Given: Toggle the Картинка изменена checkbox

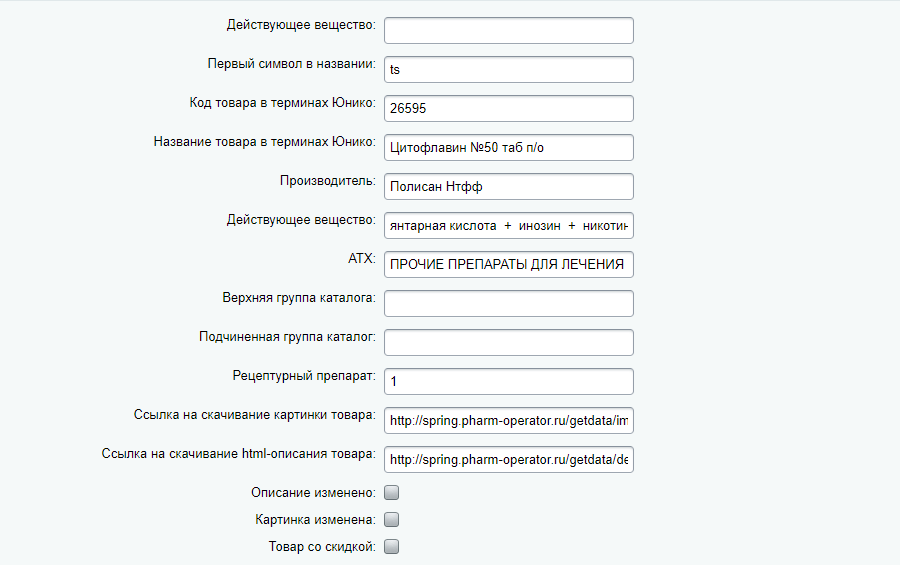Looking at the screenshot, I should pyautogui.click(x=391, y=520).
